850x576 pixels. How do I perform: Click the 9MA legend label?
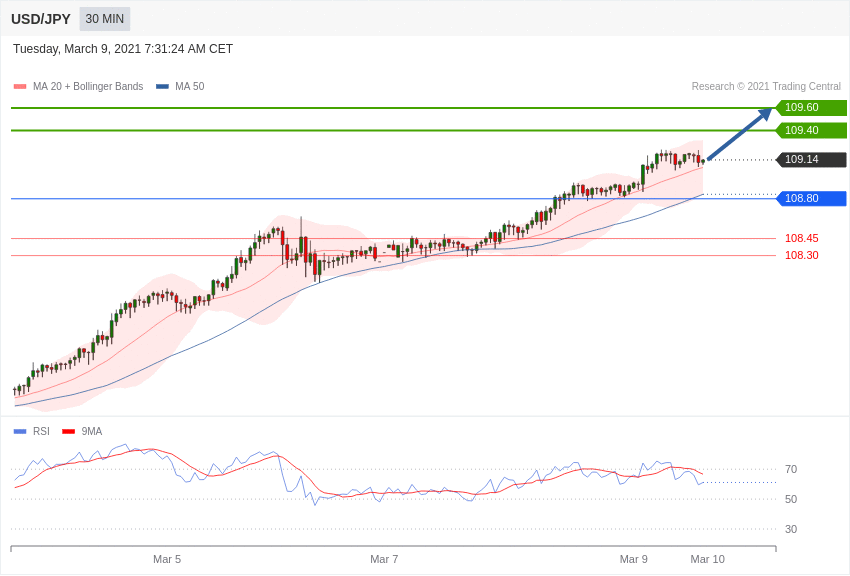tap(92, 431)
